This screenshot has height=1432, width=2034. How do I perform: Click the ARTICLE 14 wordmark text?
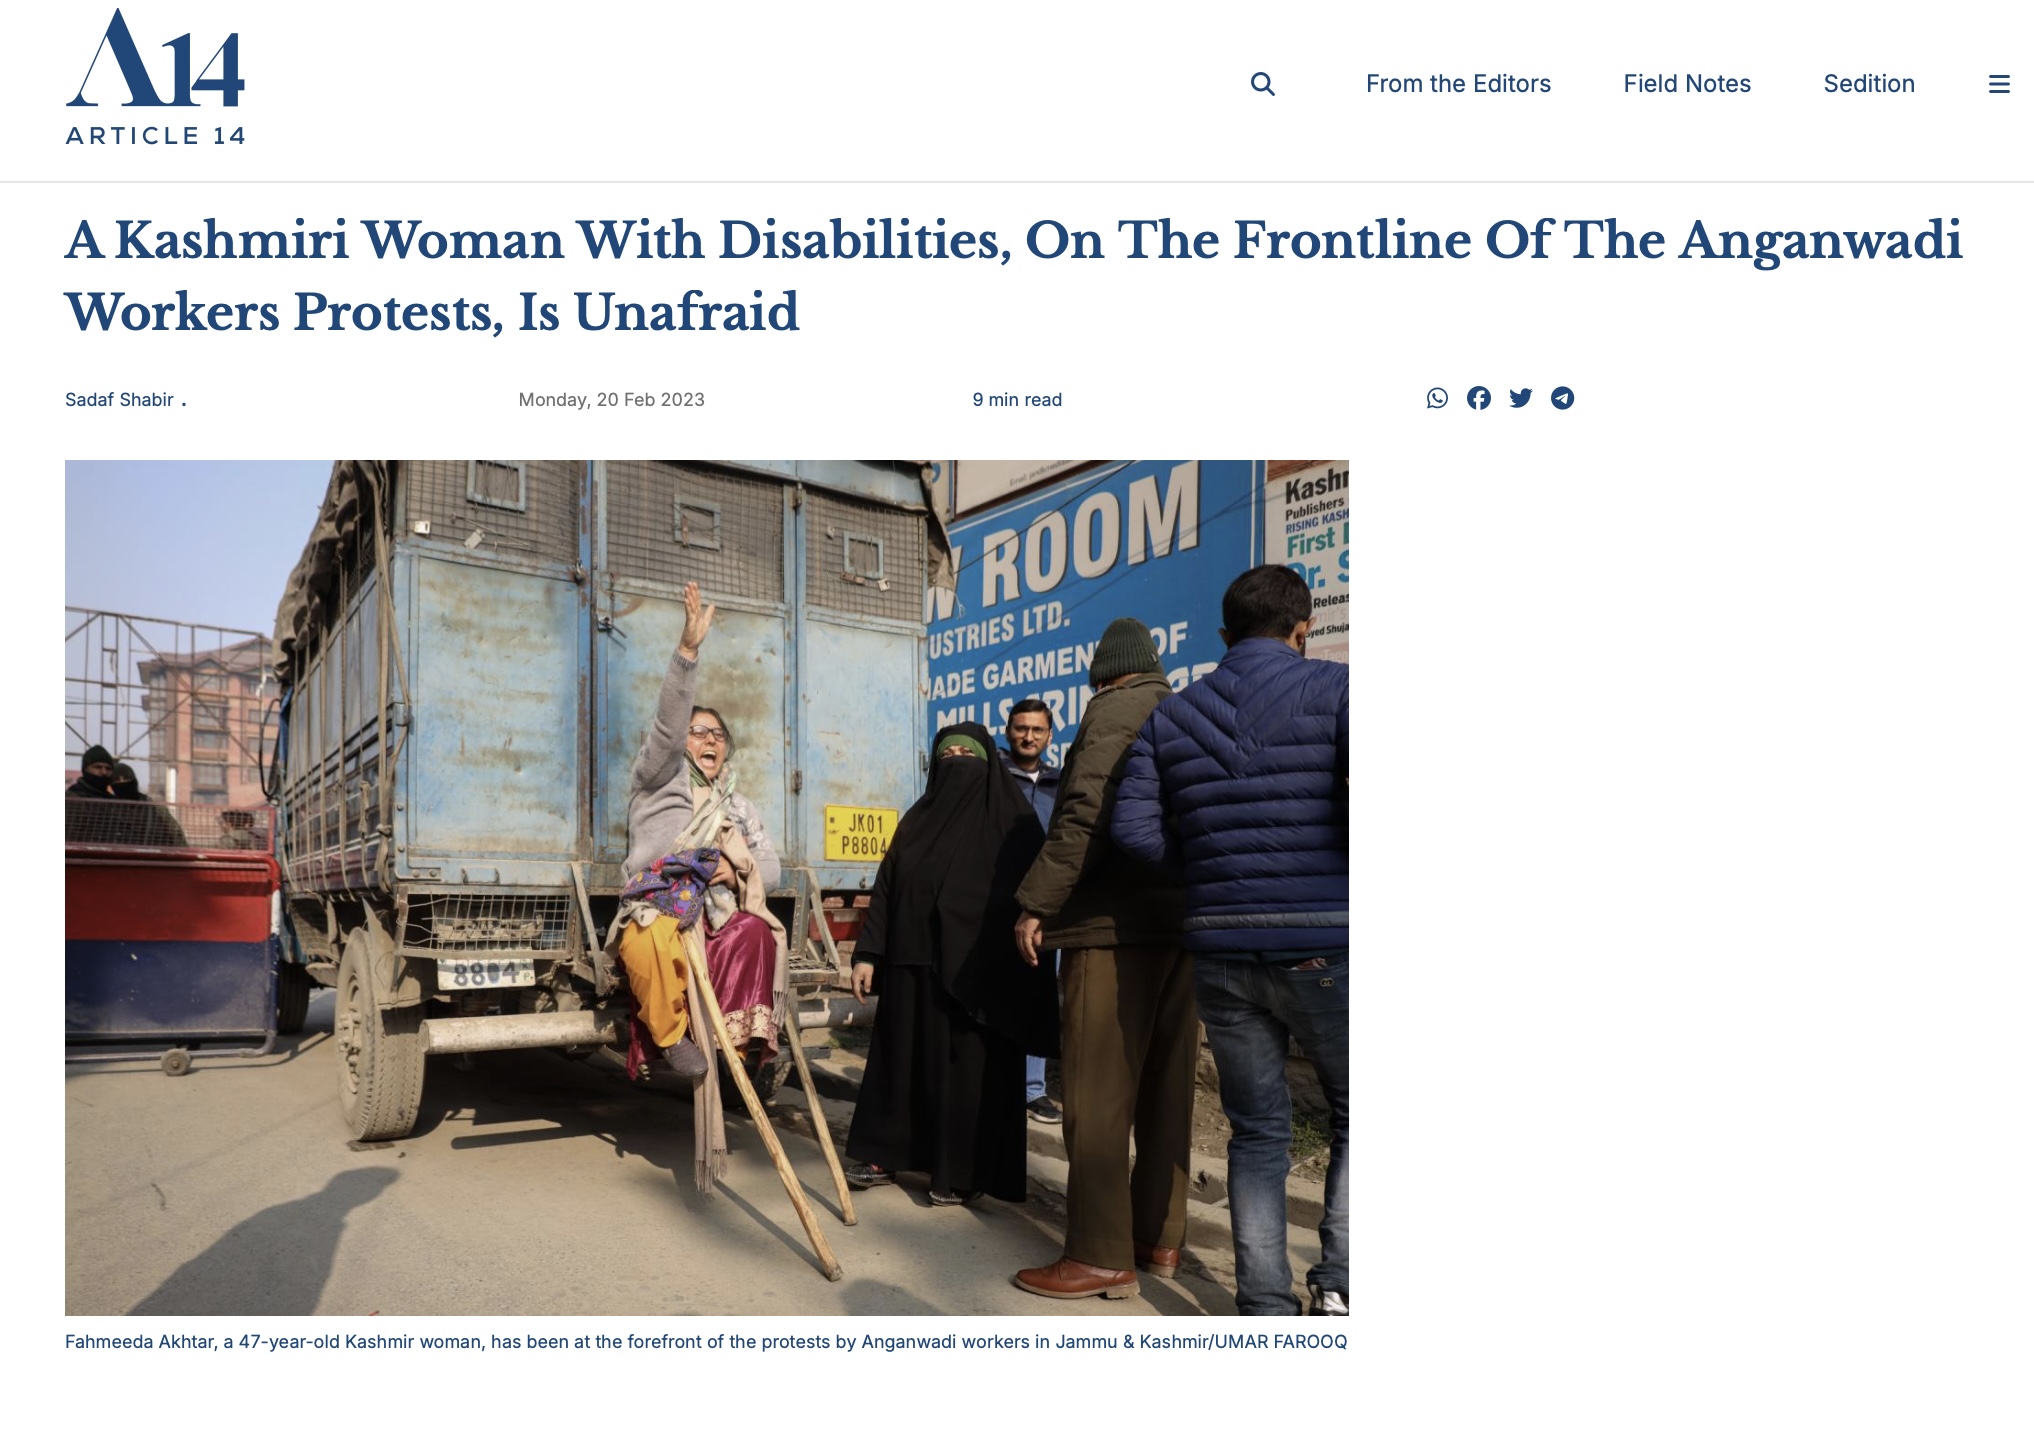[x=155, y=136]
